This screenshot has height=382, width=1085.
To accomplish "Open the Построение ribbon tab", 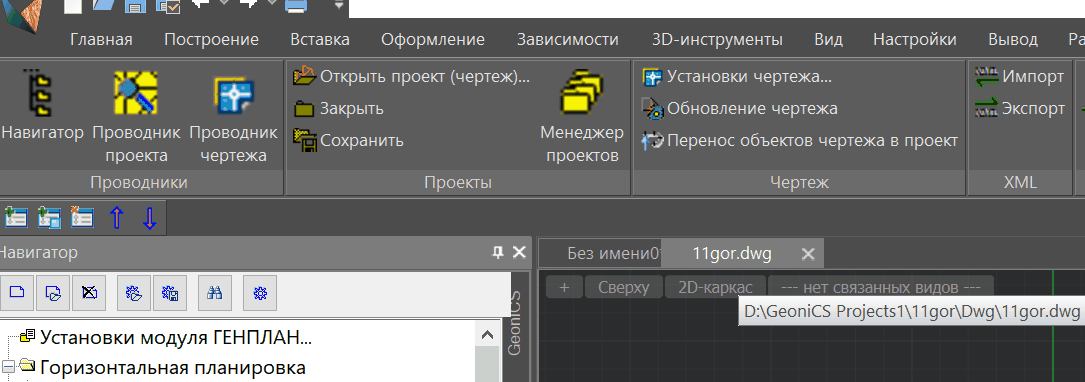I will 211,39.
